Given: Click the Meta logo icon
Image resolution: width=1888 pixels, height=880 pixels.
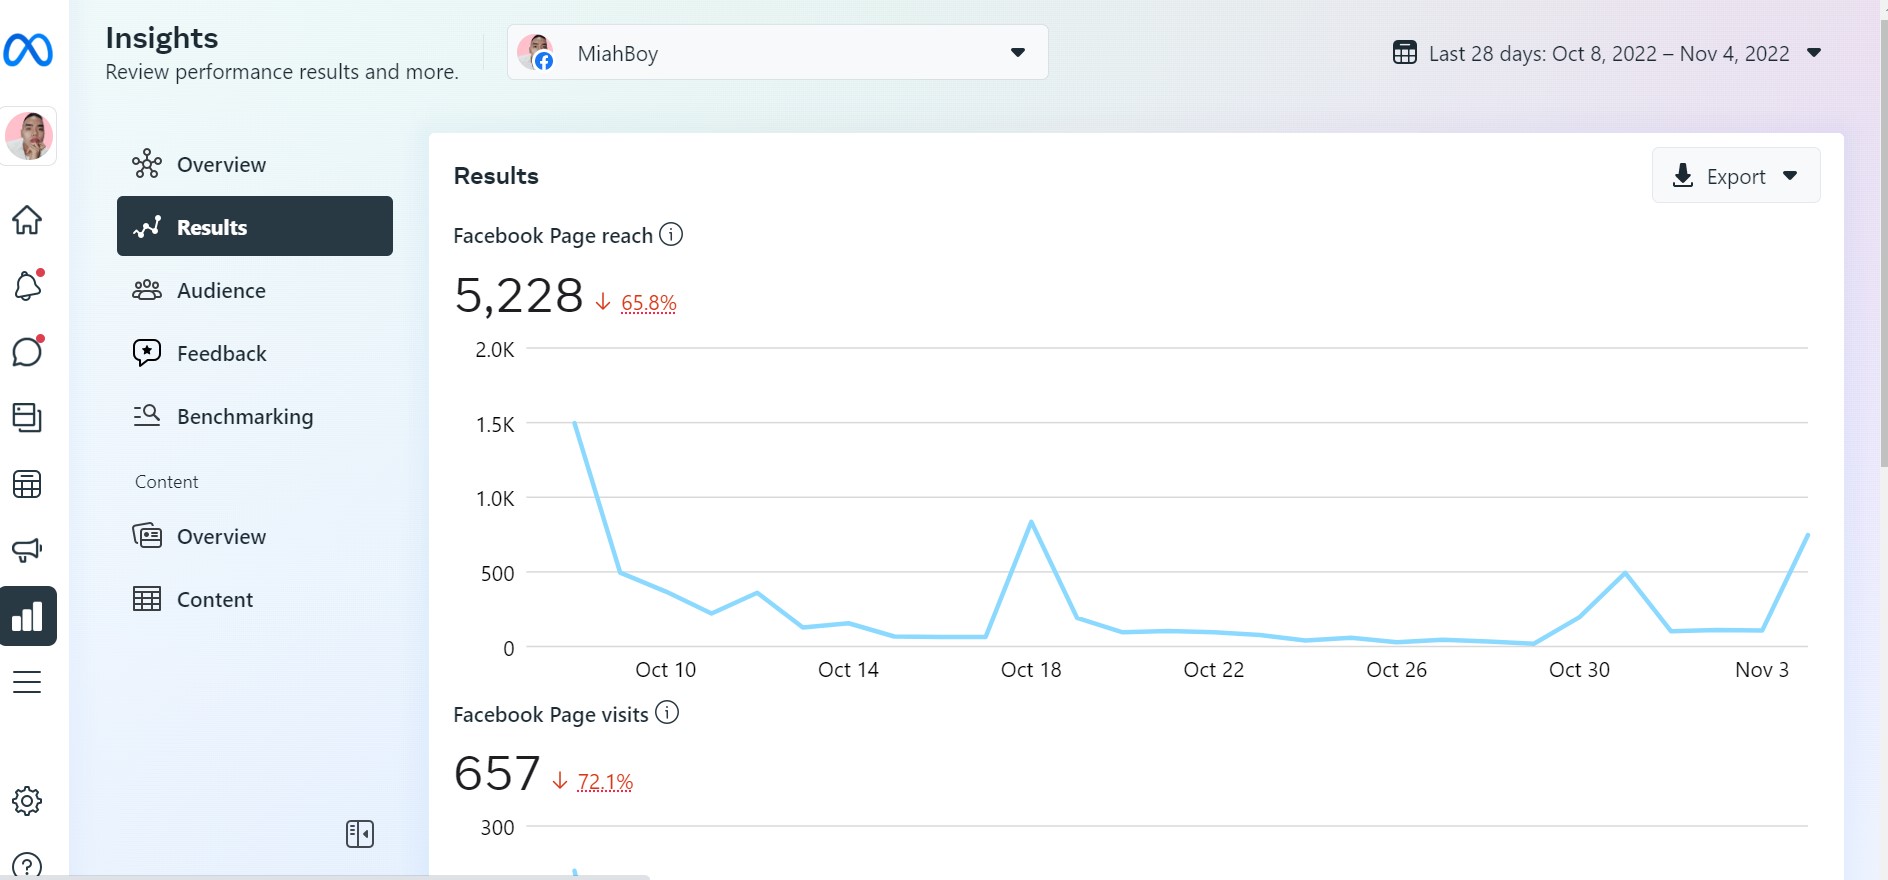Looking at the screenshot, I should 28,50.
